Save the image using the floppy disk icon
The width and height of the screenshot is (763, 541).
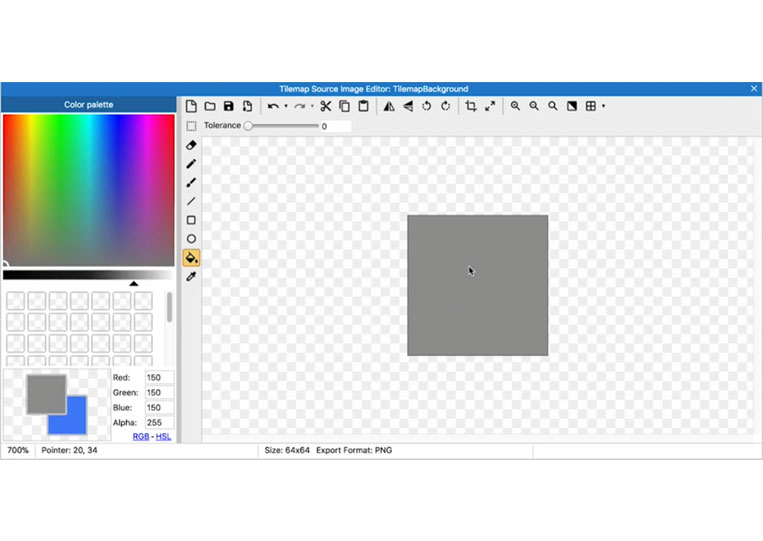click(x=229, y=106)
